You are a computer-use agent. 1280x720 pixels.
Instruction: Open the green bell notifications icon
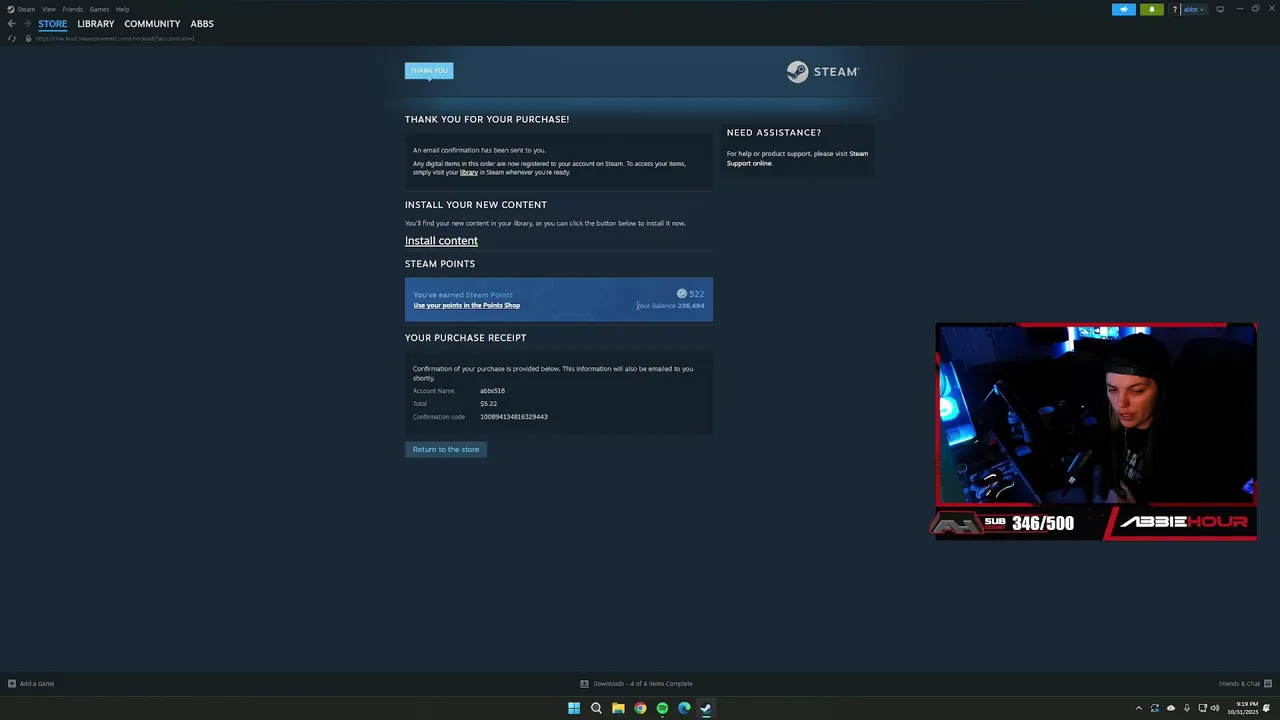point(1152,9)
